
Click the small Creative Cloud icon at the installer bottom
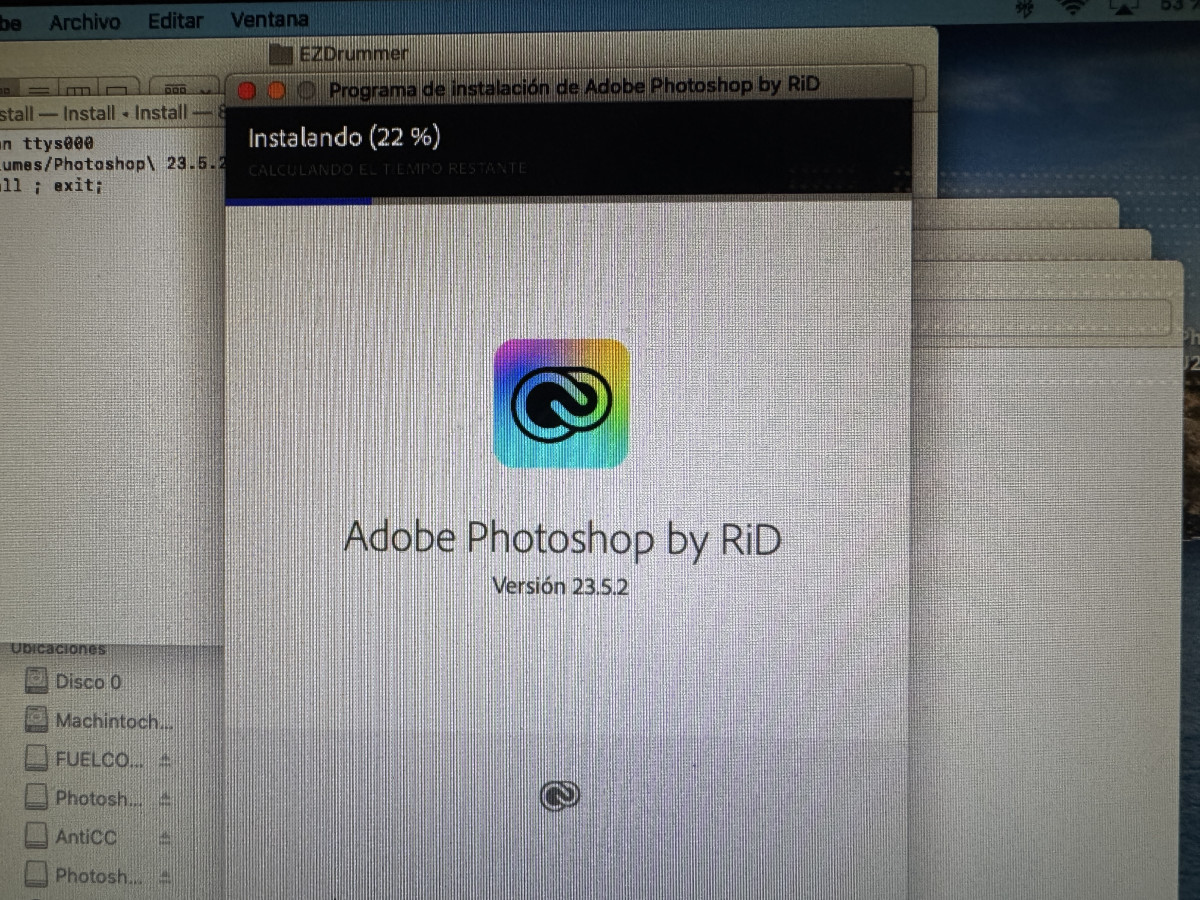[x=560, y=795]
